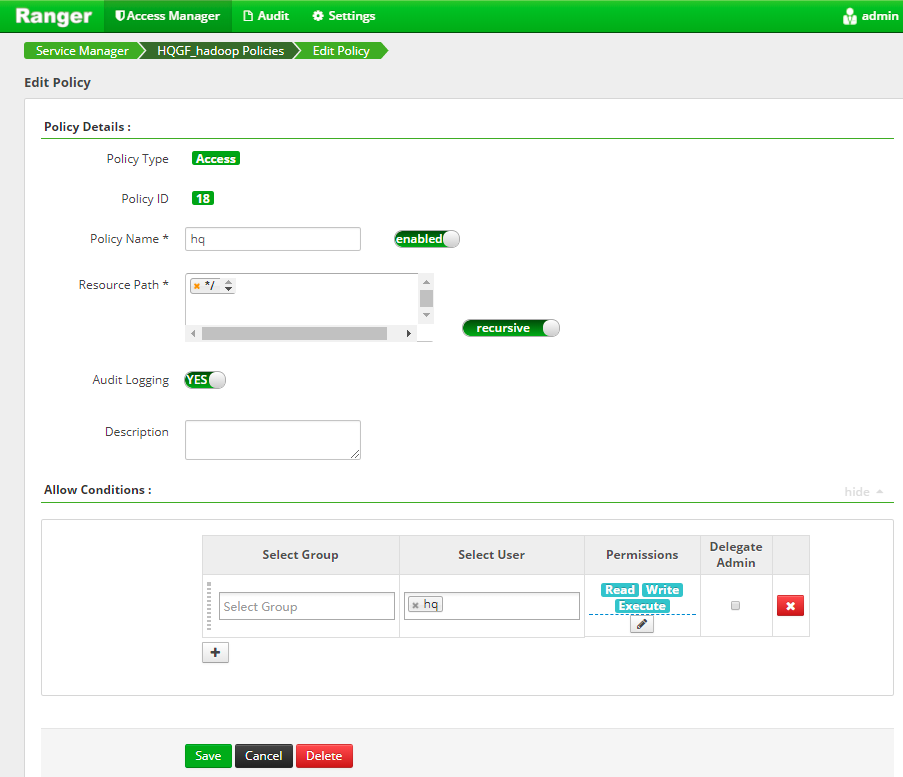
Task: Edit permissions with the pencil icon
Action: point(642,624)
